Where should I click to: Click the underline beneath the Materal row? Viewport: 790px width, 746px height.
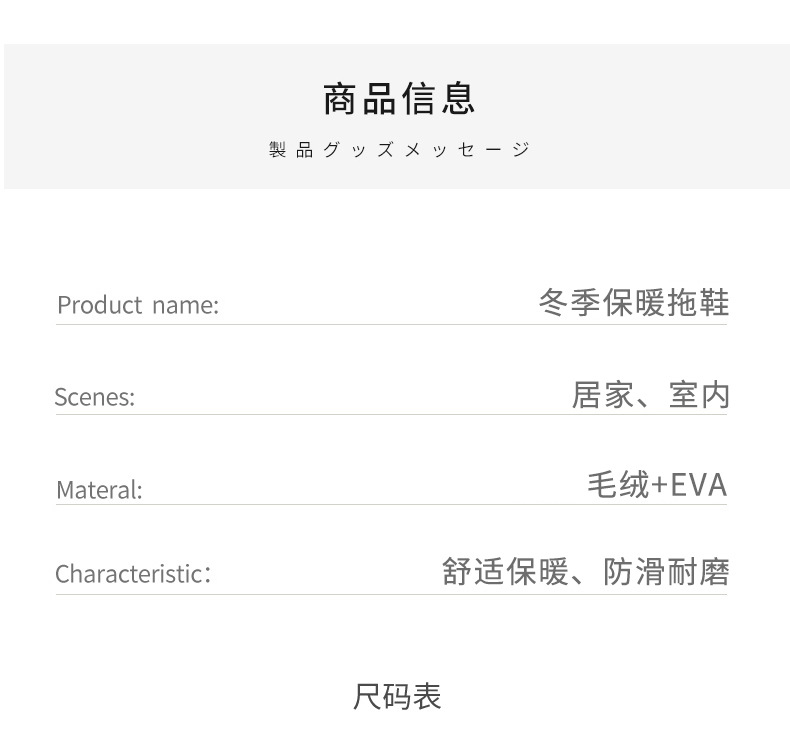391,504
